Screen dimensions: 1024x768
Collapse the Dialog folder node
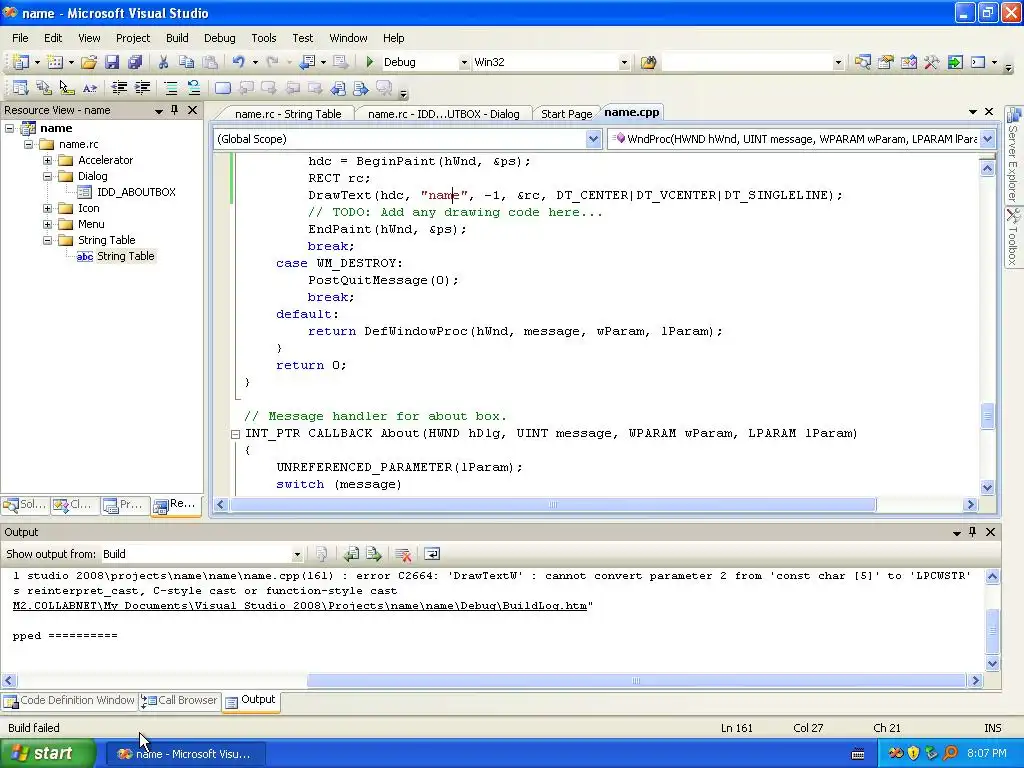[47, 176]
